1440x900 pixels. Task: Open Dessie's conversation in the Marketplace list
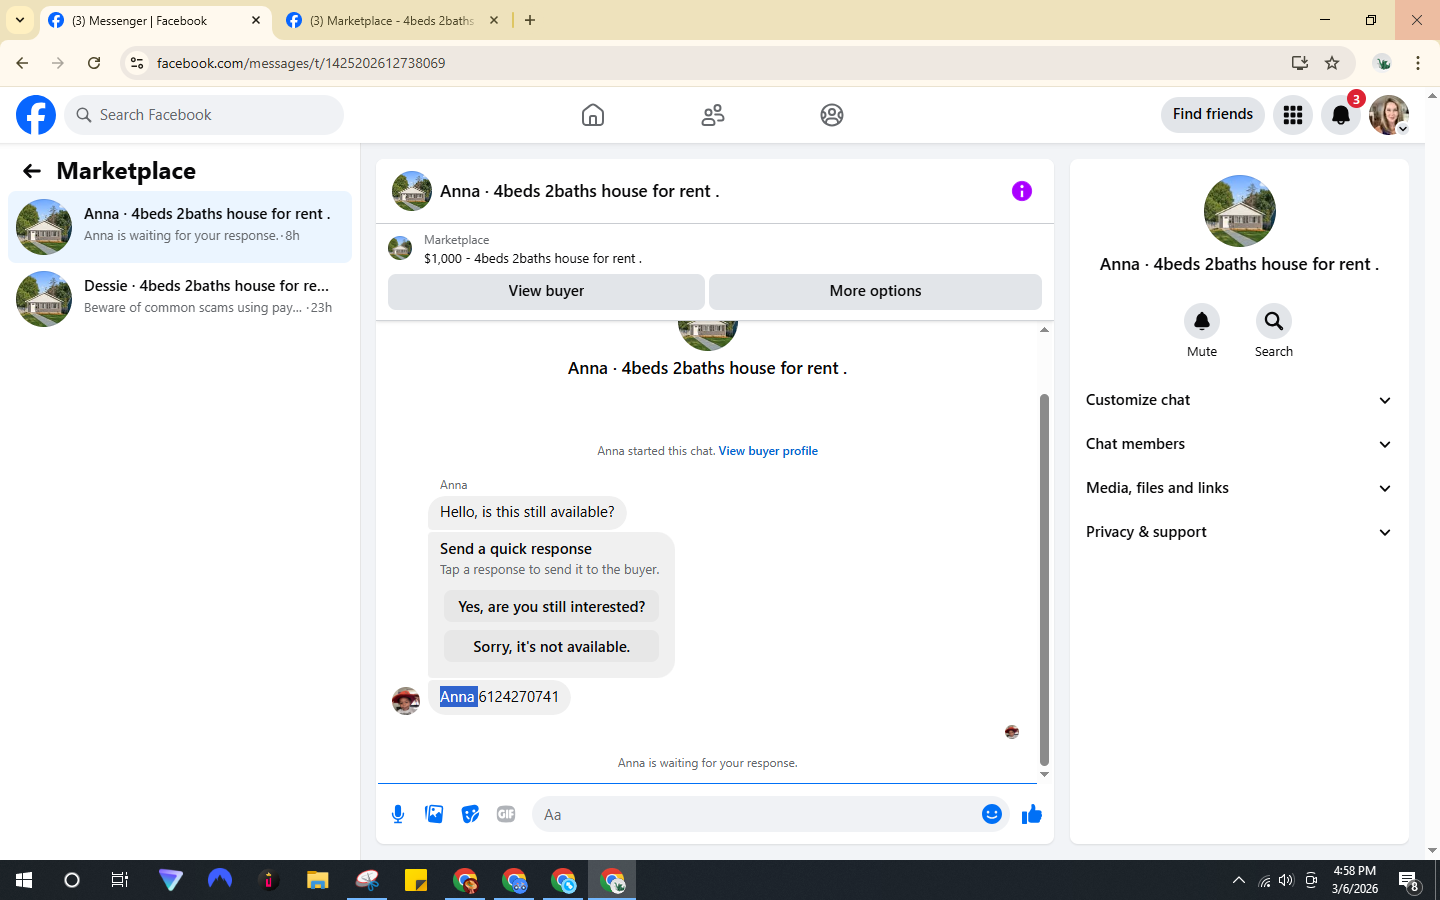point(180,299)
